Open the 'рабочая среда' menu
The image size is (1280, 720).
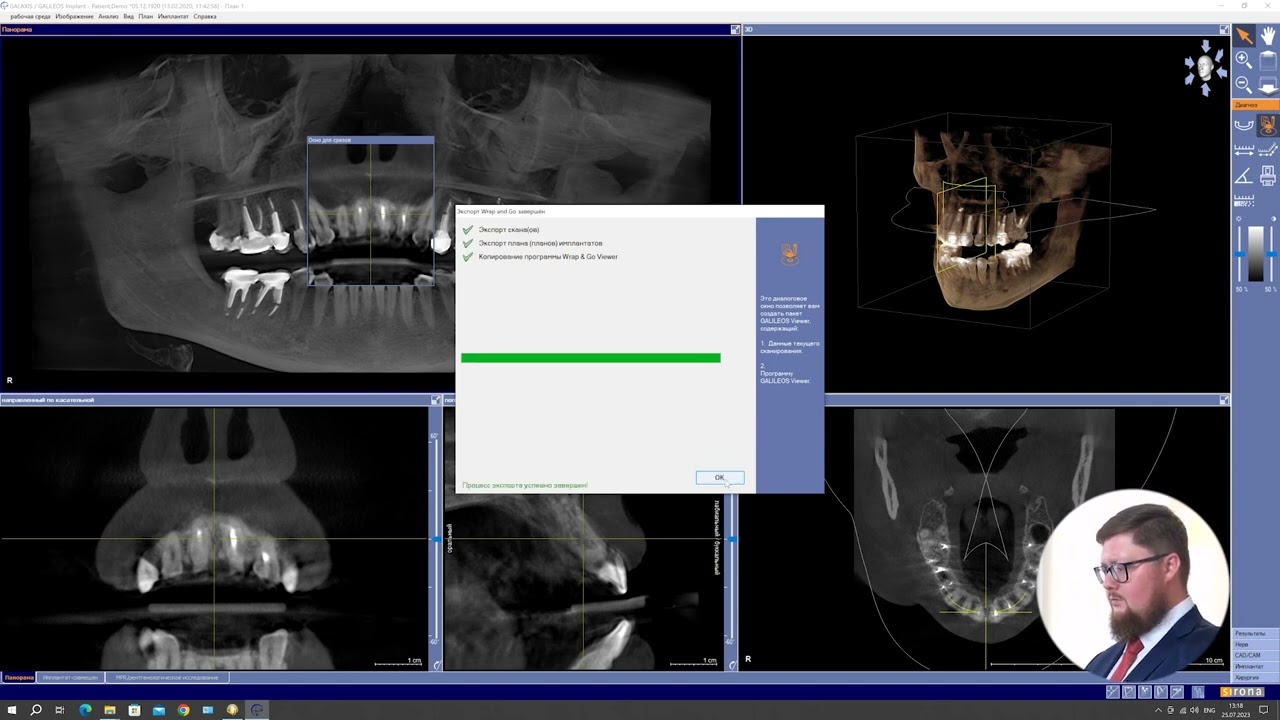click(30, 16)
